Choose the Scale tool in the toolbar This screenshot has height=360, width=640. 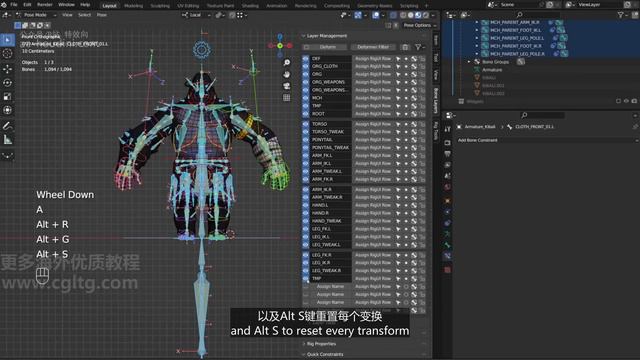click(7, 97)
